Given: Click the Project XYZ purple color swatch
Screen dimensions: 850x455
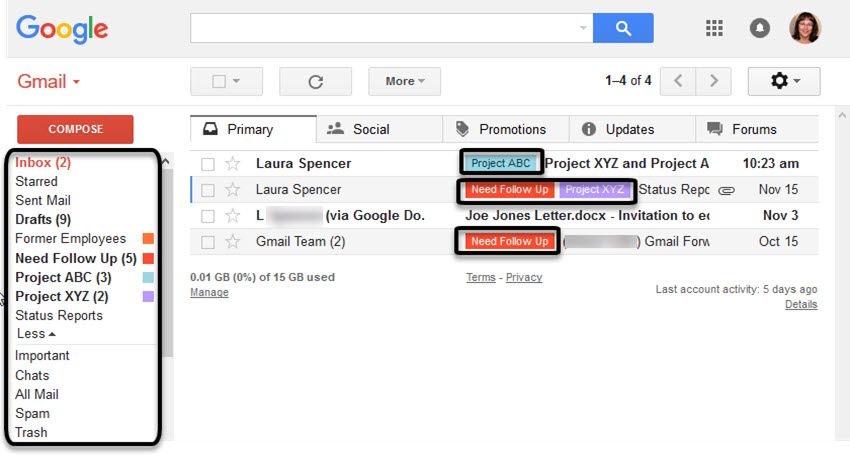Looking at the screenshot, I should (x=148, y=297).
